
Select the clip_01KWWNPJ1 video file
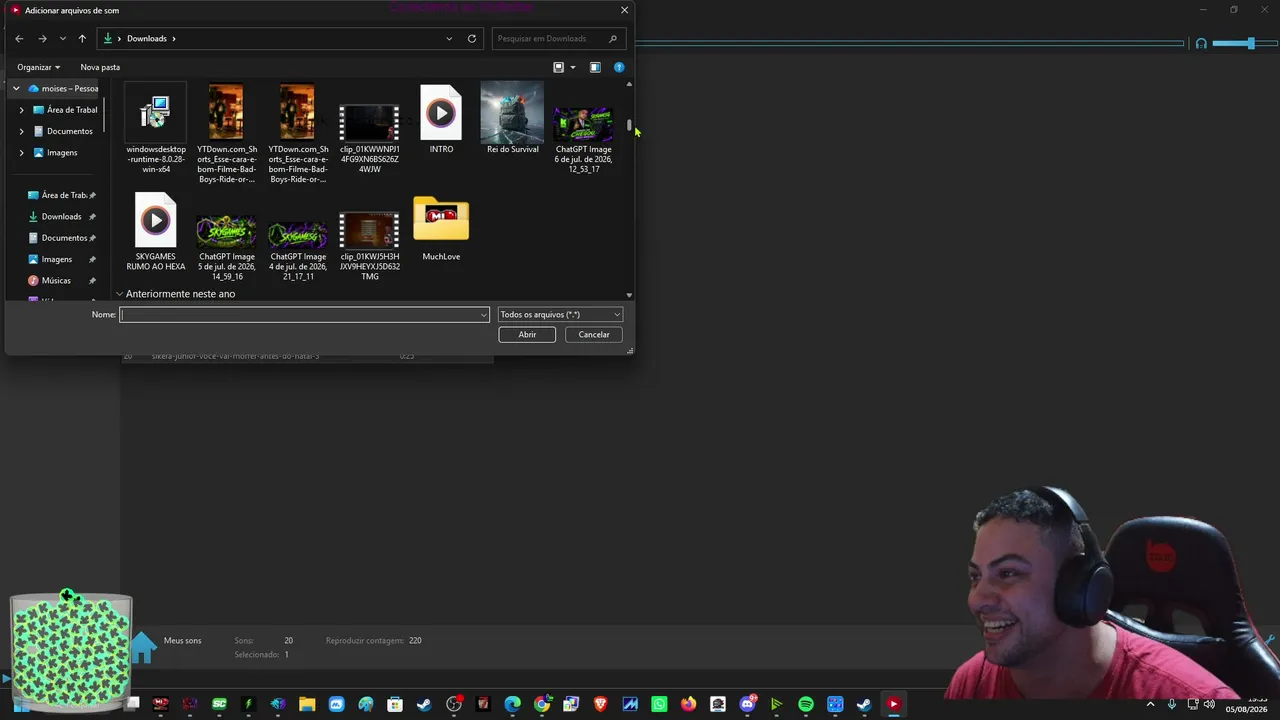pyautogui.click(x=369, y=138)
